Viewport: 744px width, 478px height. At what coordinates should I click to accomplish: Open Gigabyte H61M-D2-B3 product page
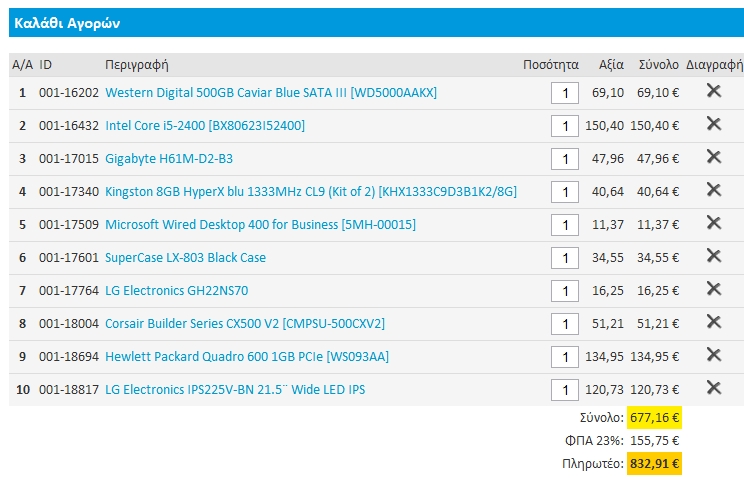pyautogui.click(x=169, y=159)
